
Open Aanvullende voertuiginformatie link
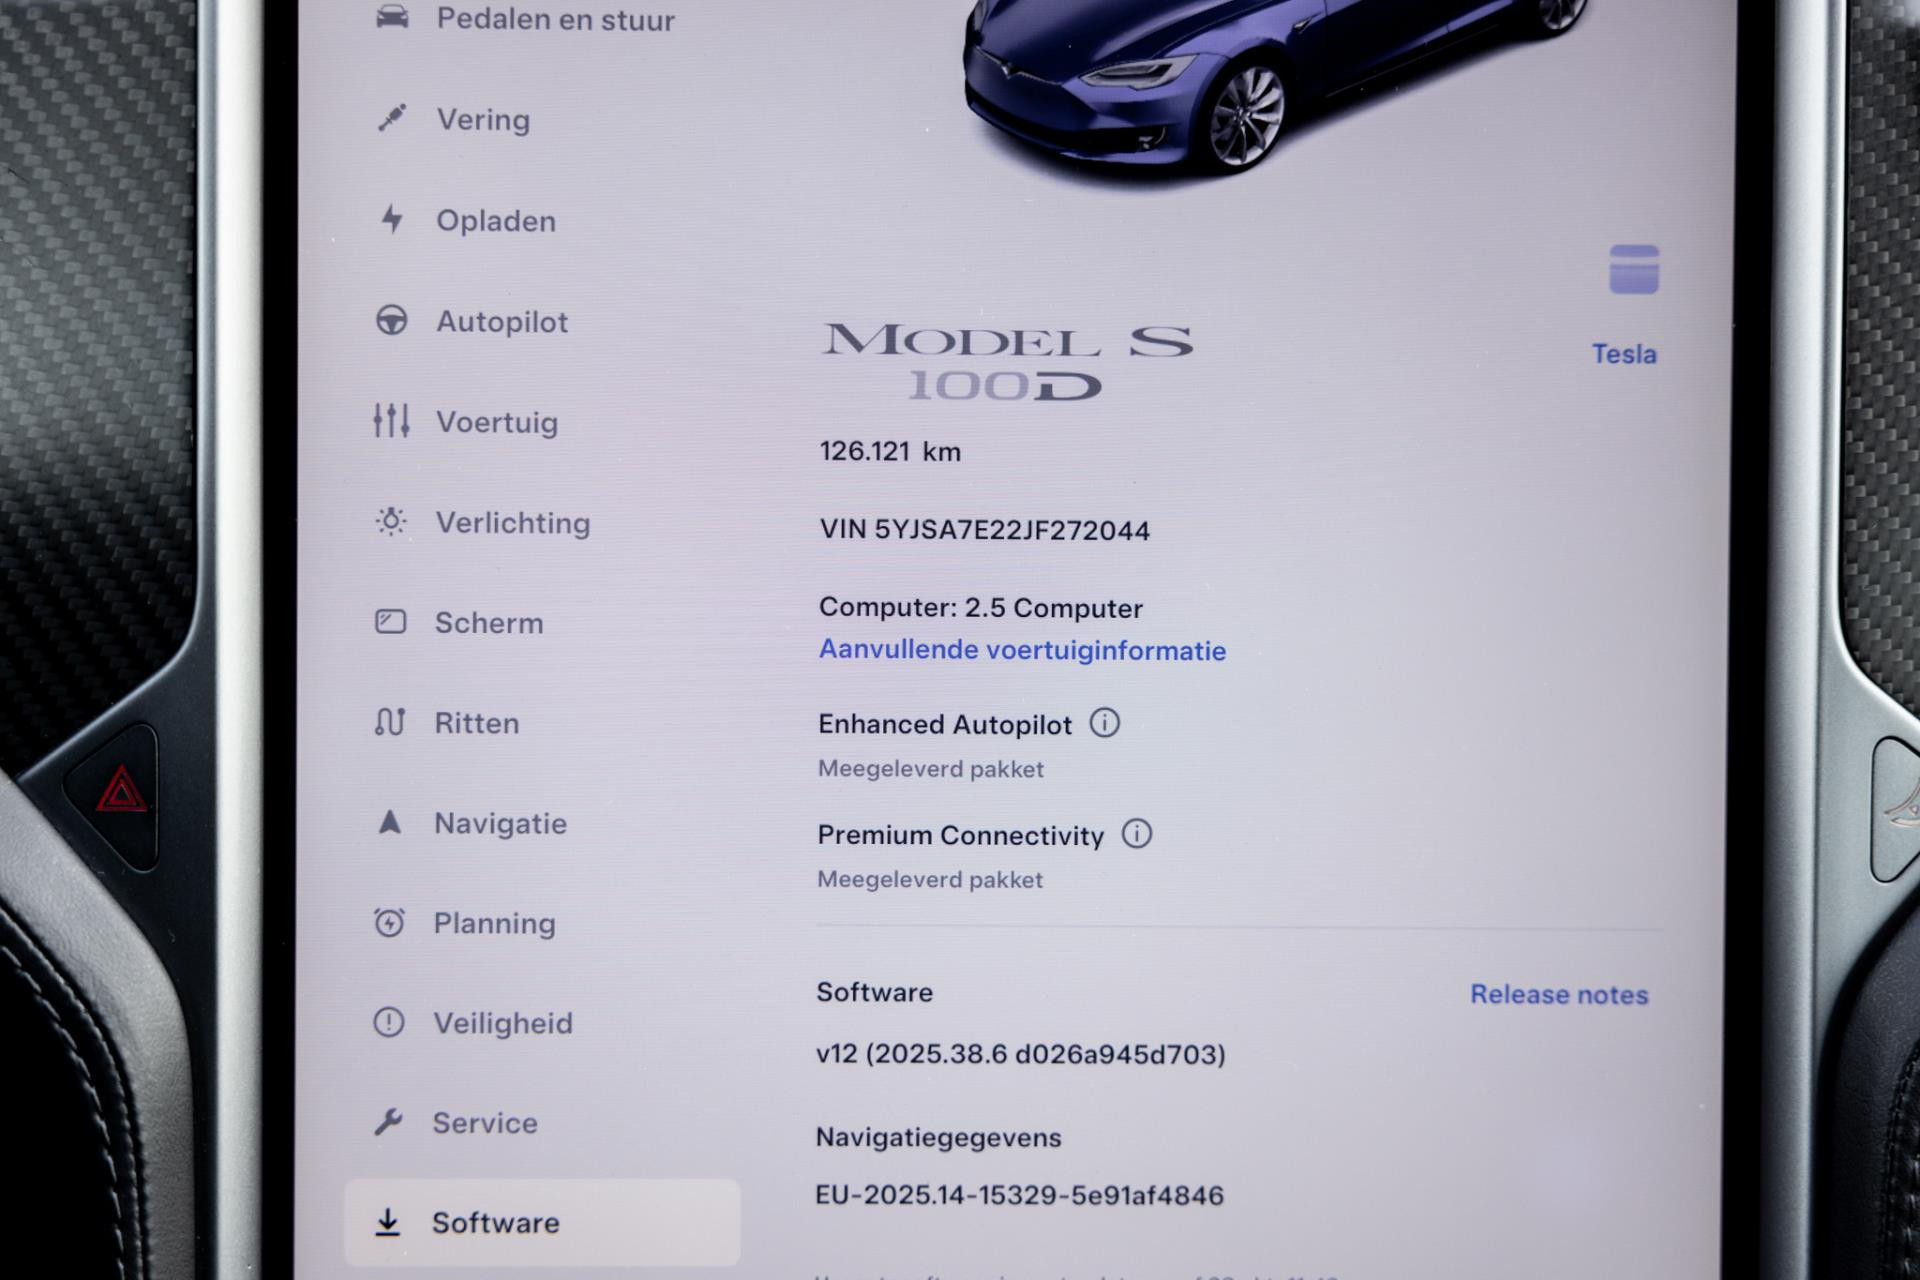[x=1022, y=650]
